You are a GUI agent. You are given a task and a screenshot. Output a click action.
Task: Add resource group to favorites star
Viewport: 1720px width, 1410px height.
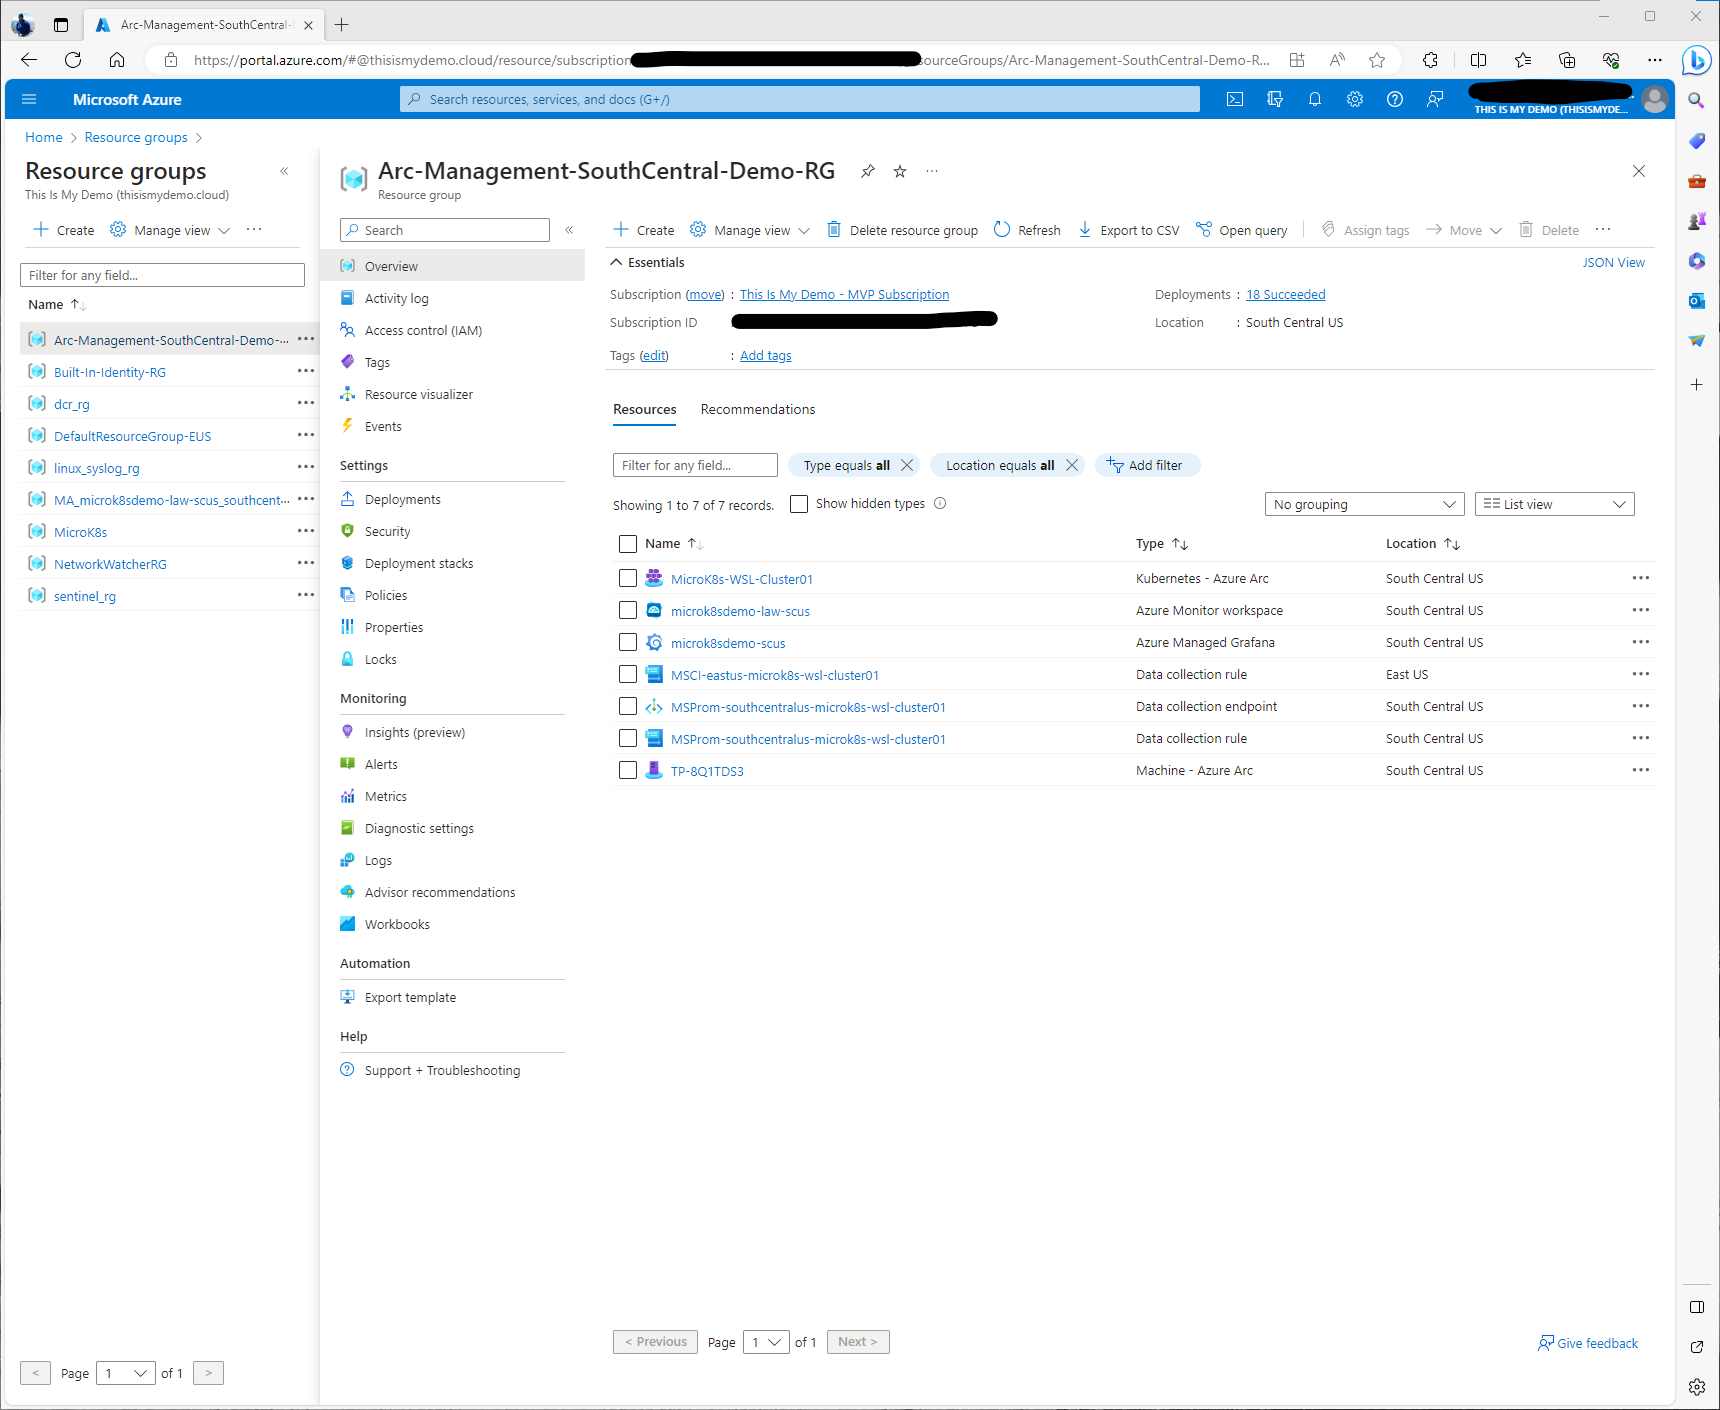[900, 171]
